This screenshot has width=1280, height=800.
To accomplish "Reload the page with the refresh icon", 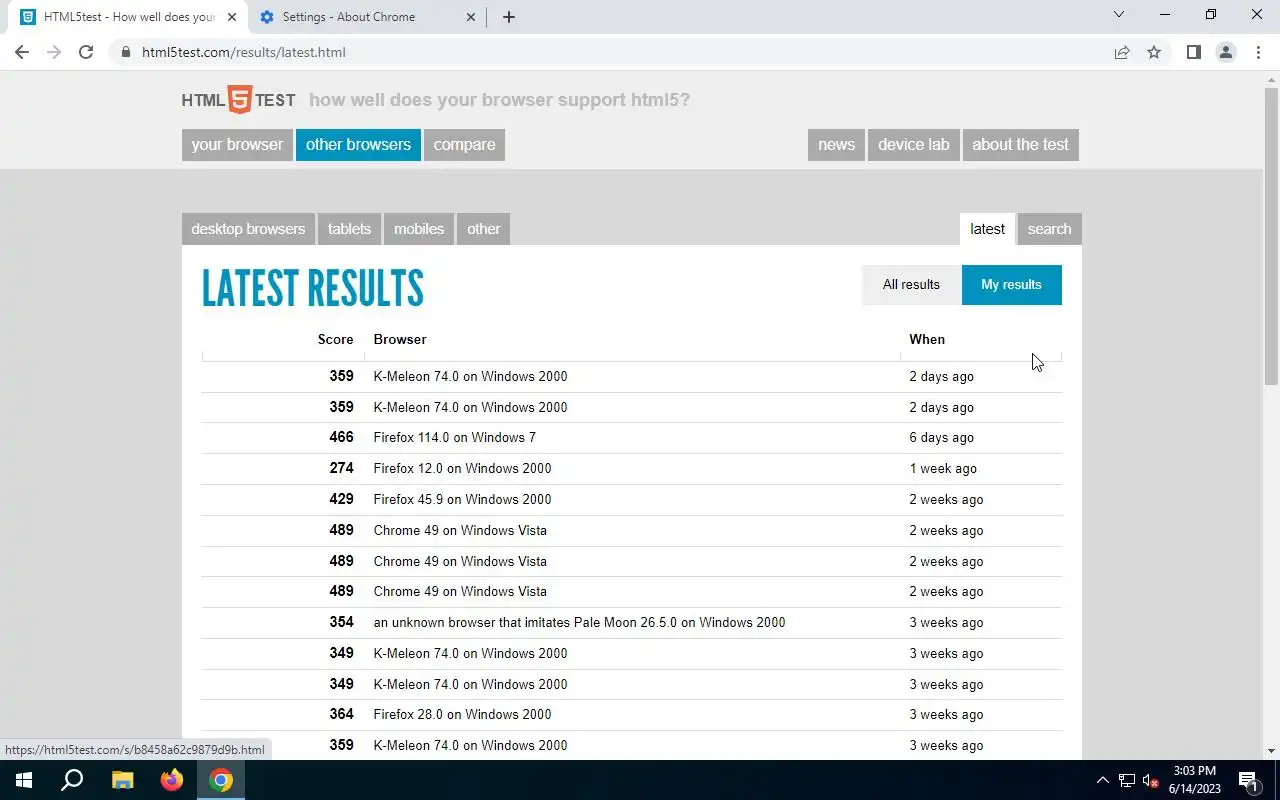I will (x=86, y=52).
